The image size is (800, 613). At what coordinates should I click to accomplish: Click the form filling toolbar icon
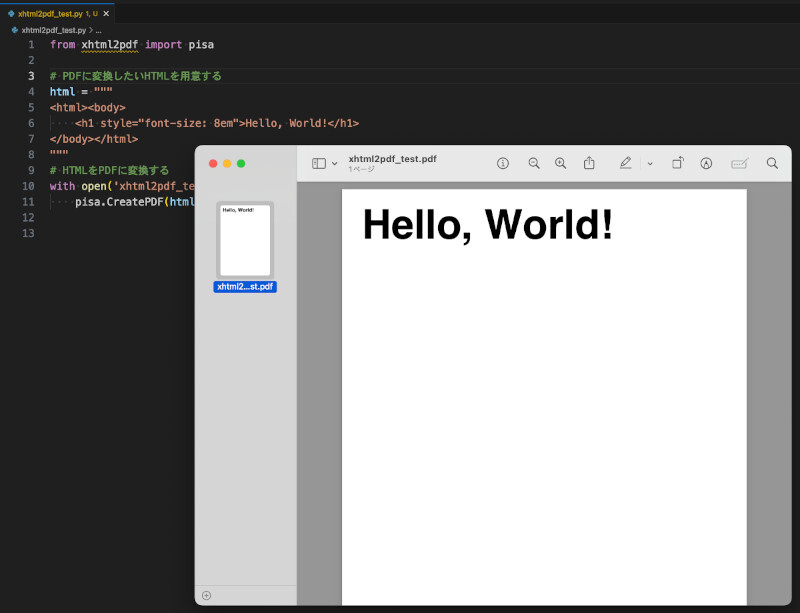pyautogui.click(x=740, y=163)
